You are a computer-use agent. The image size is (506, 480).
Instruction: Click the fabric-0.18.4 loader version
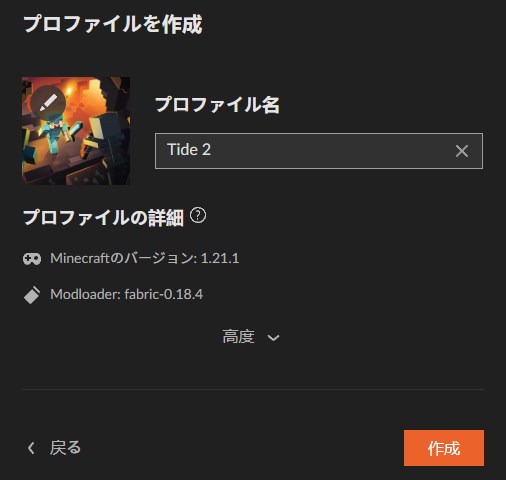click(163, 294)
